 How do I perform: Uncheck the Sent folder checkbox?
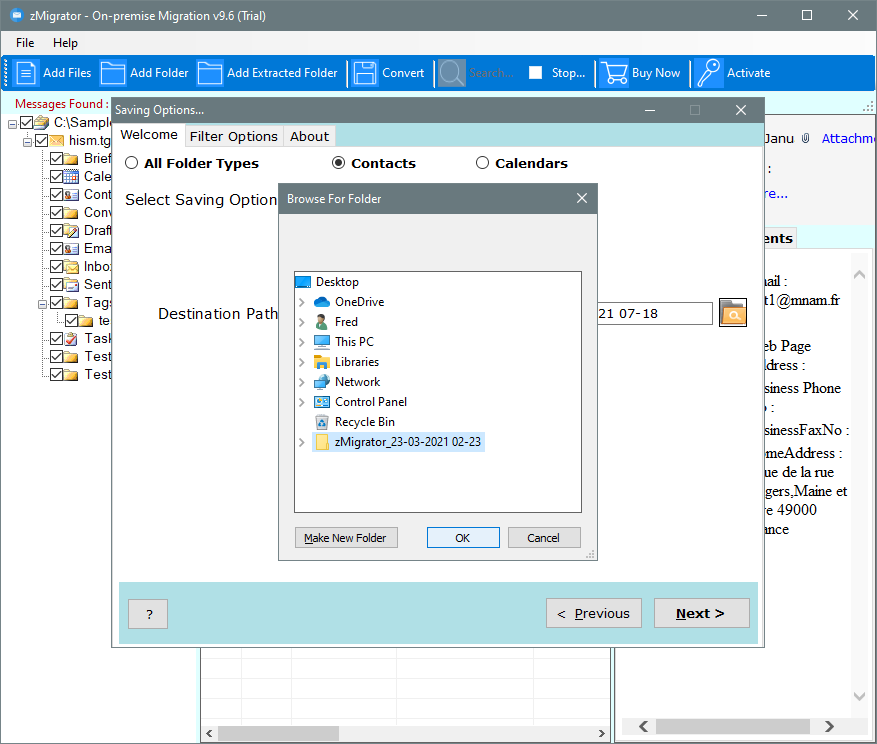pyautogui.click(x=56, y=284)
